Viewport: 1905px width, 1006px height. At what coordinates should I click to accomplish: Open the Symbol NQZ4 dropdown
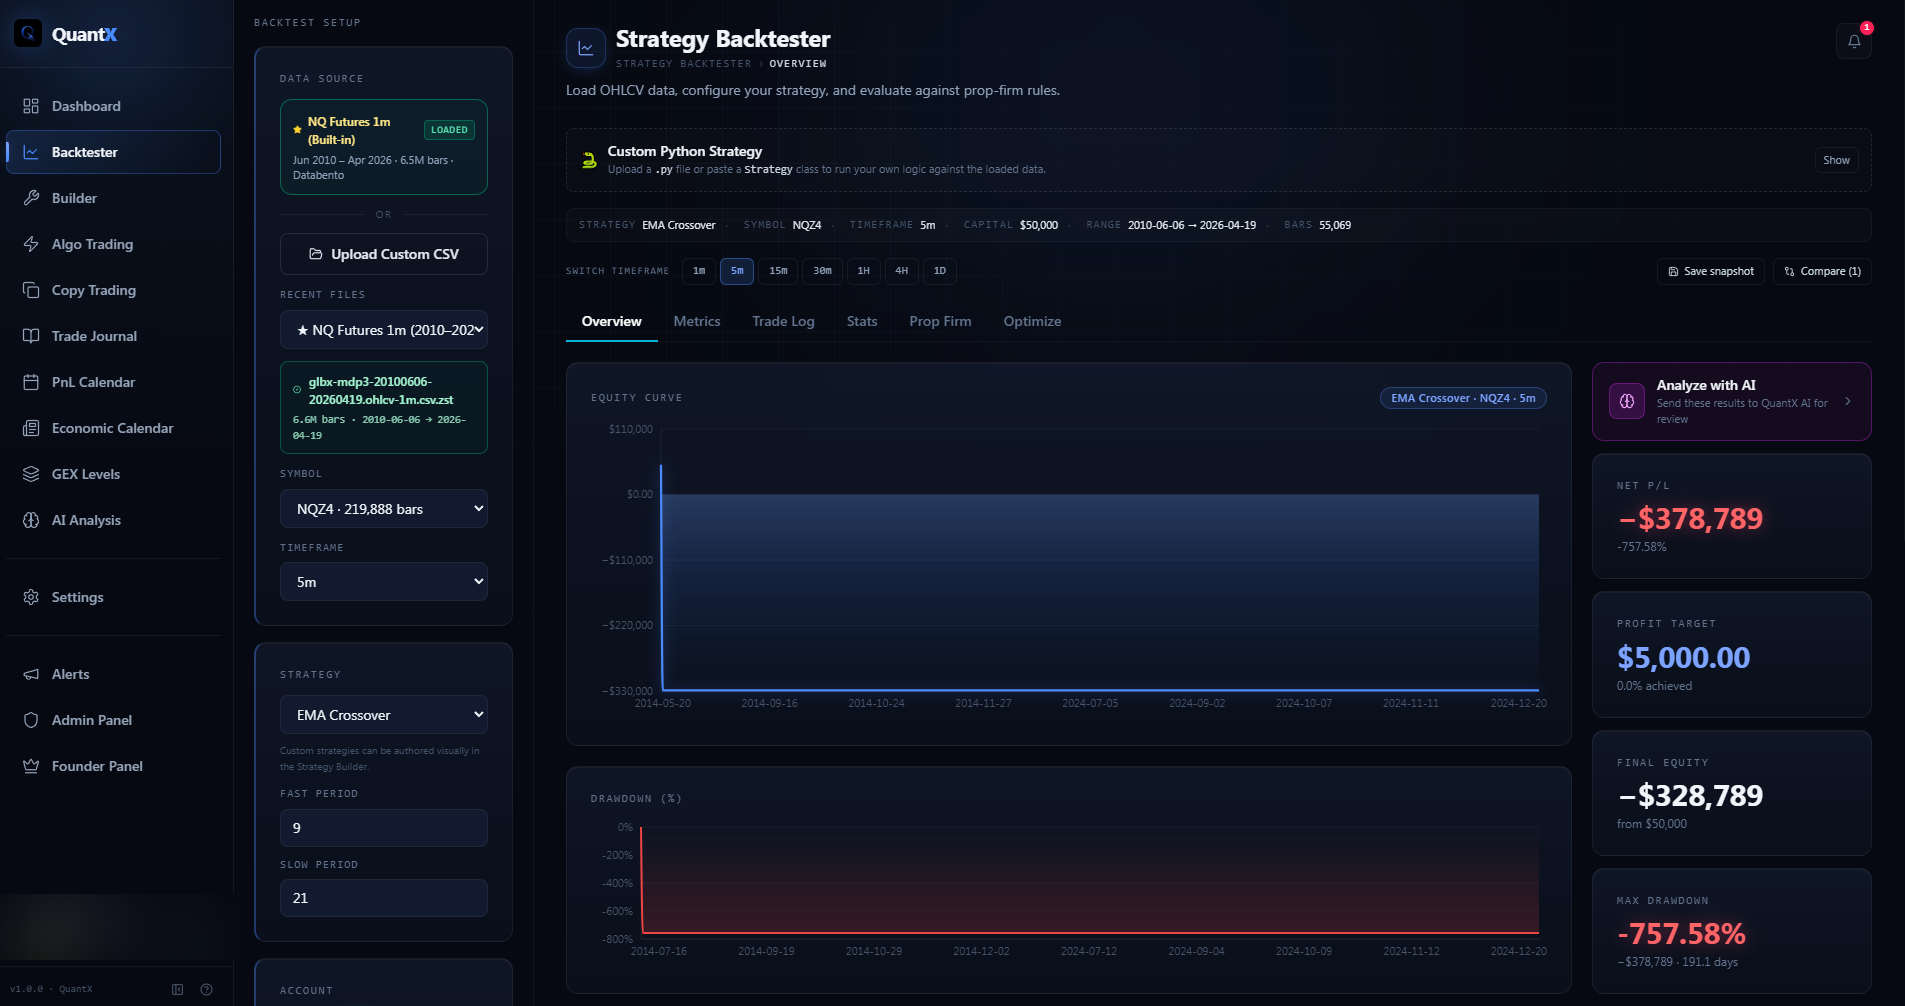point(384,509)
